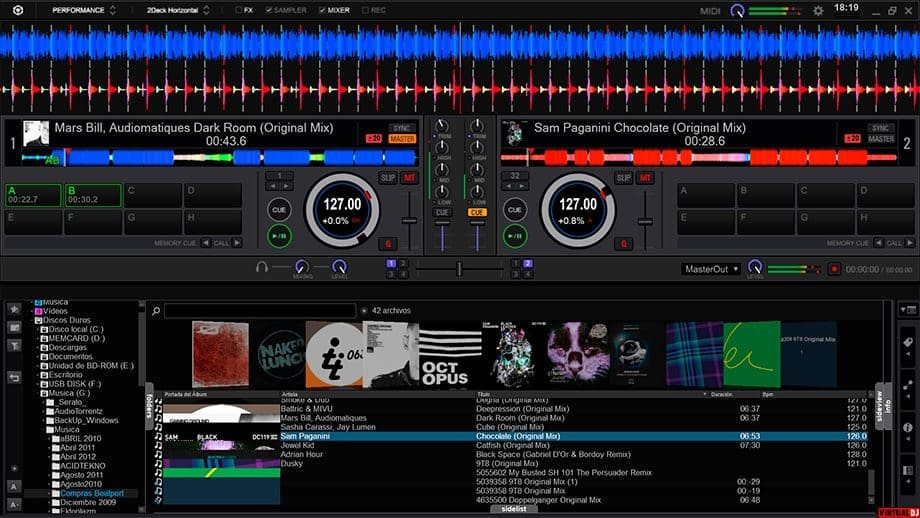This screenshot has width=920, height=518.
Task: Open the PERFORMANCE mode dropdown
Action: (83, 10)
